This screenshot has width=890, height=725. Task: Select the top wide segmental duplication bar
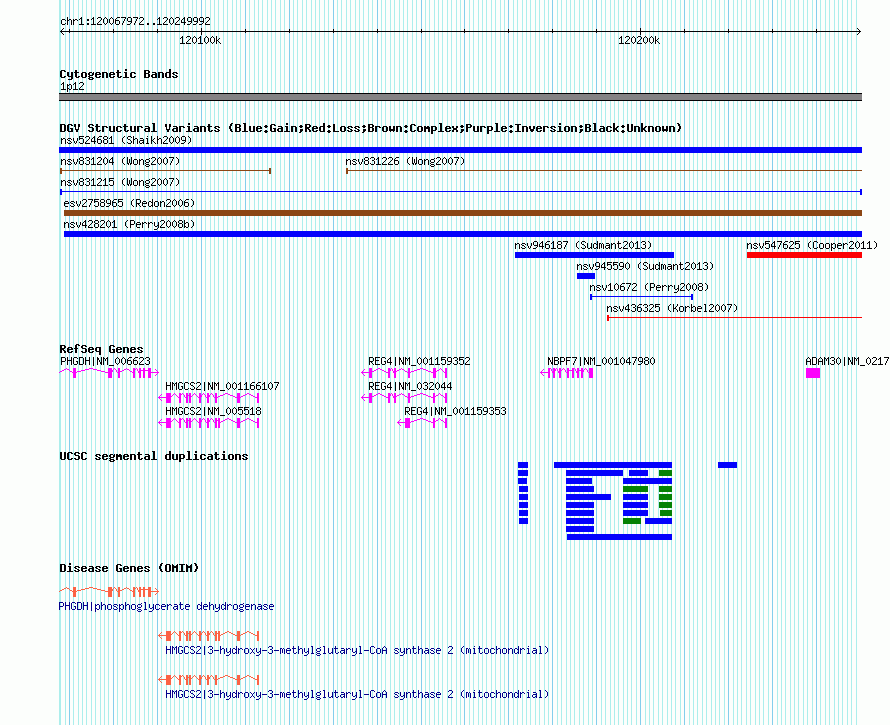(x=613, y=465)
